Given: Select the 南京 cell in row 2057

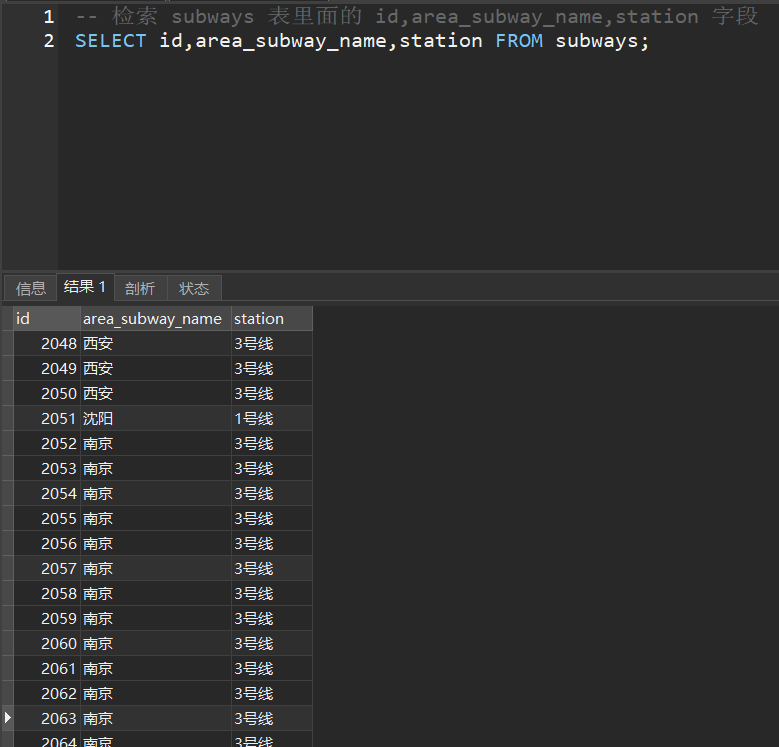Looking at the screenshot, I should coord(156,568).
